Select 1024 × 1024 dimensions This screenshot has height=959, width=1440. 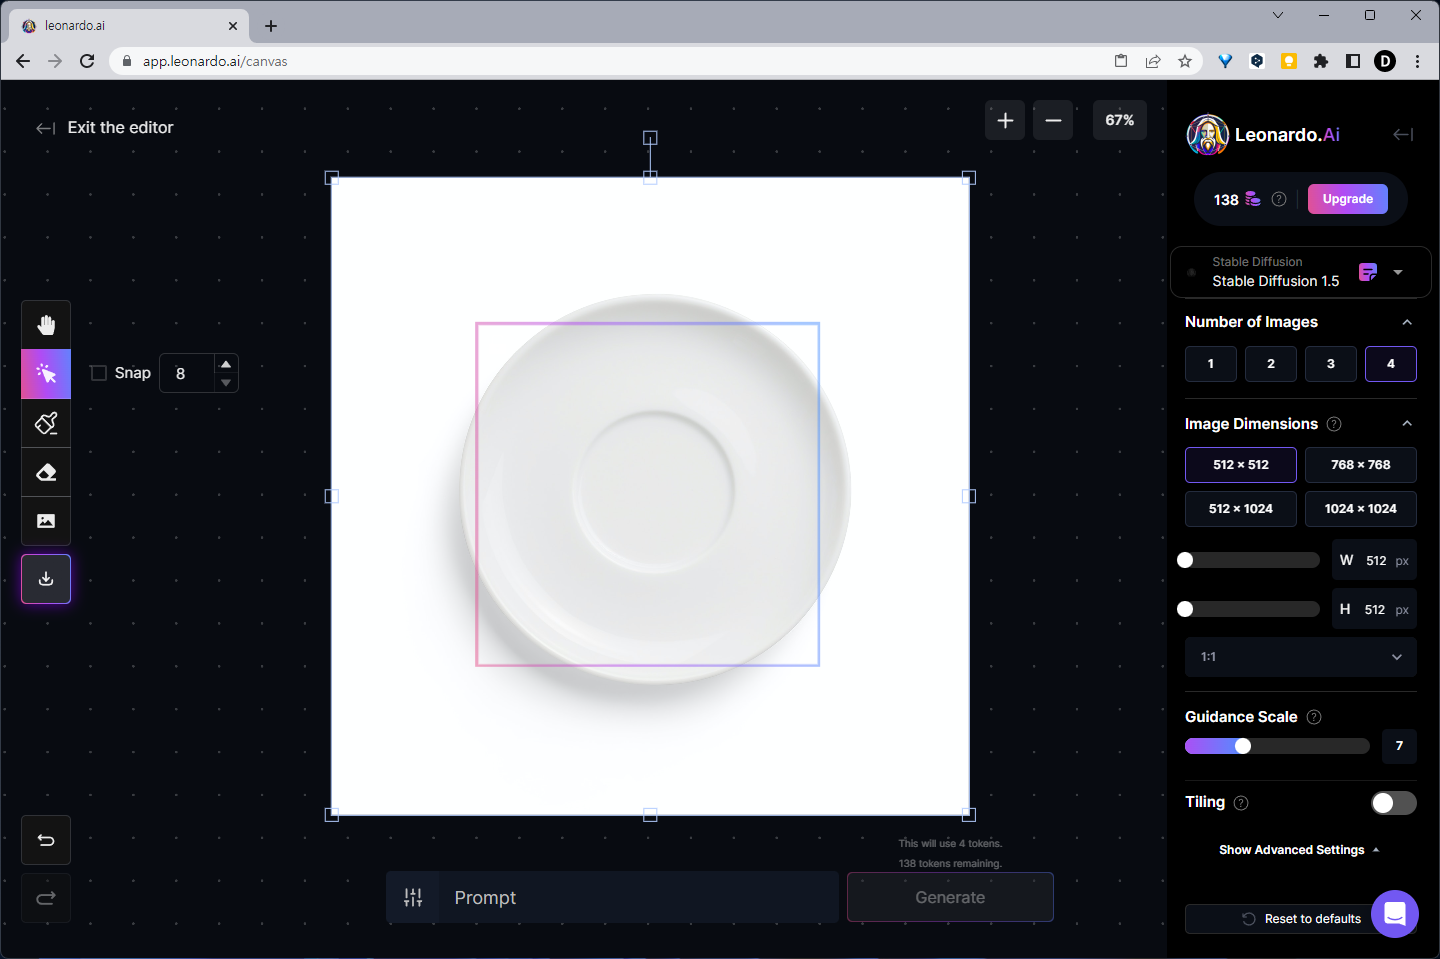click(1361, 509)
